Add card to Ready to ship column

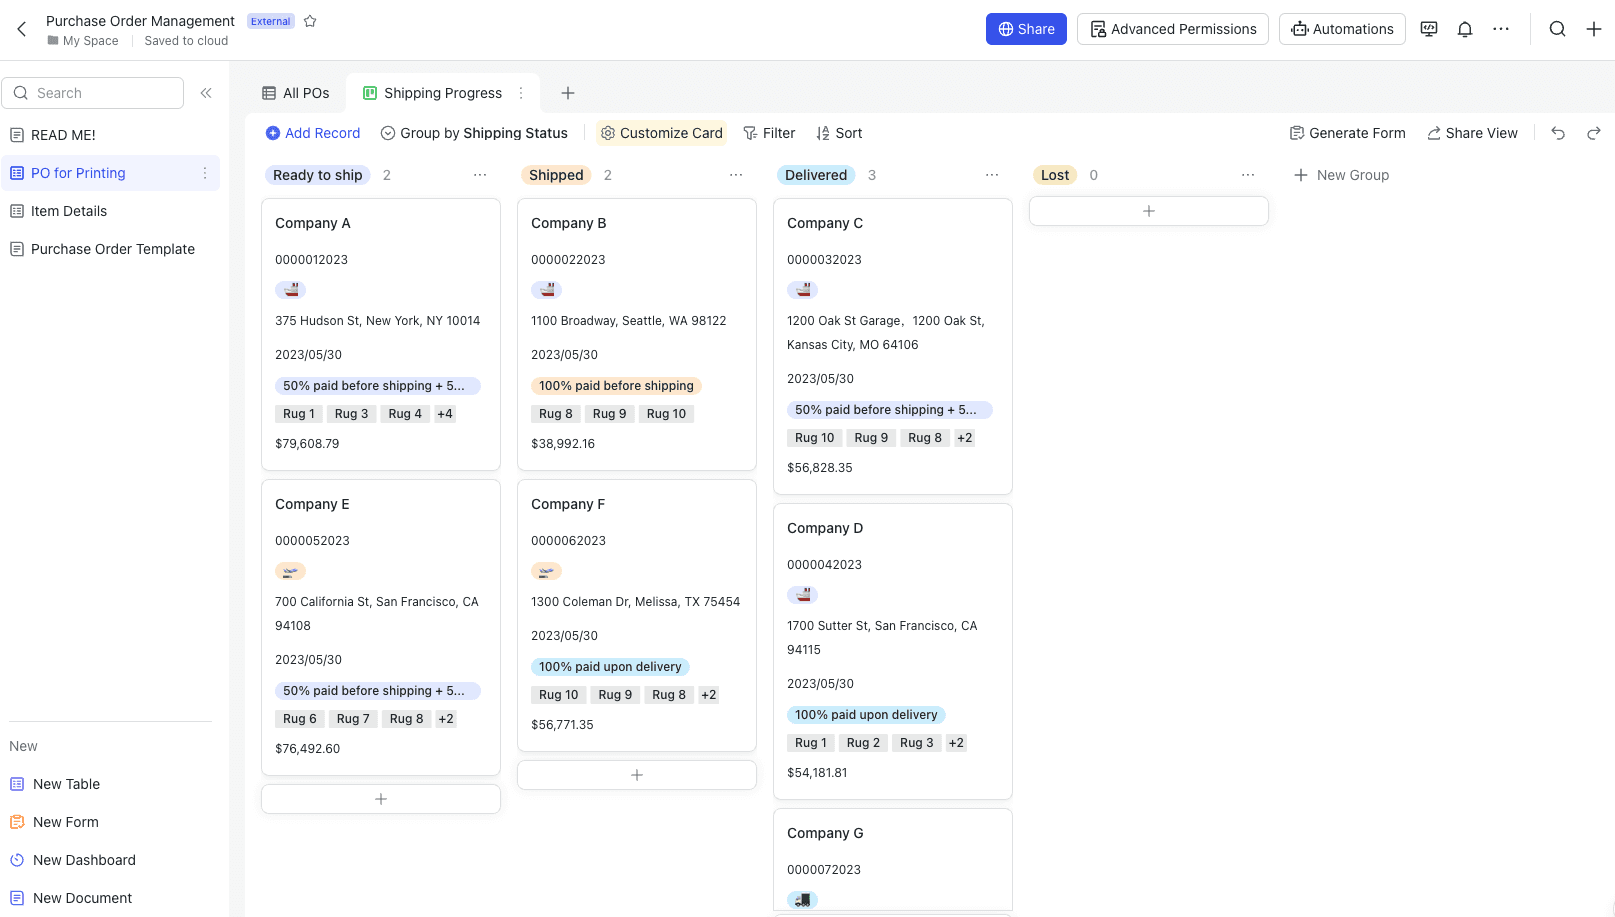click(381, 799)
